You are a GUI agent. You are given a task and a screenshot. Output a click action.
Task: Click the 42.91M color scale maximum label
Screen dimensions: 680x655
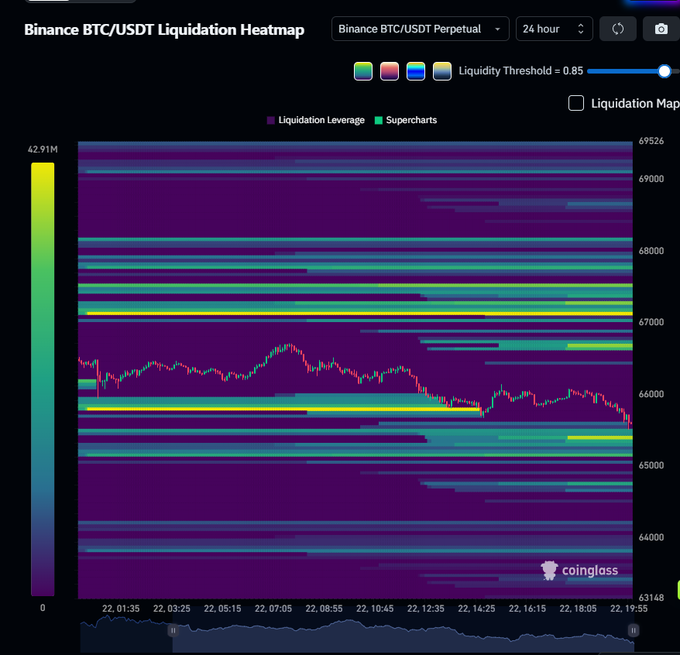42,150
